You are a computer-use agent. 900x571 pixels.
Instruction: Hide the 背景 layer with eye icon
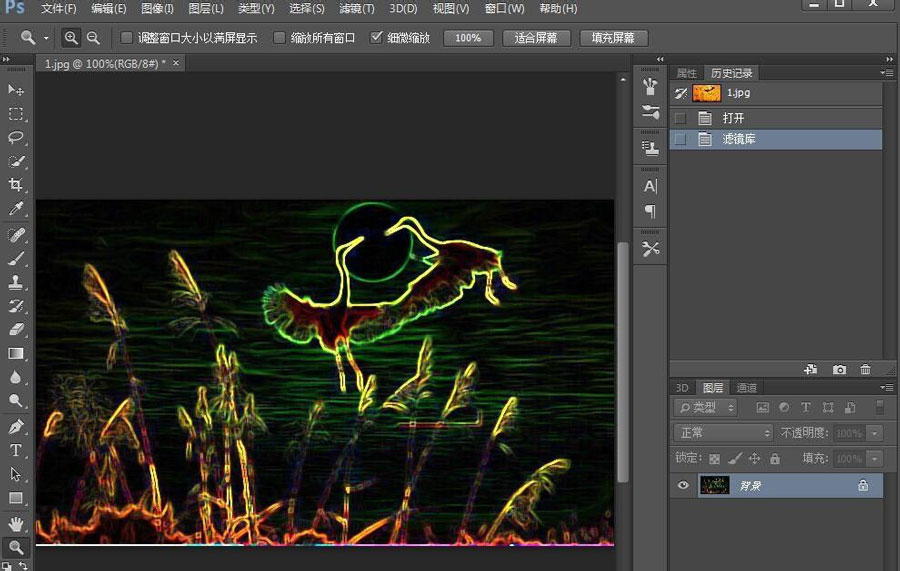coord(684,485)
